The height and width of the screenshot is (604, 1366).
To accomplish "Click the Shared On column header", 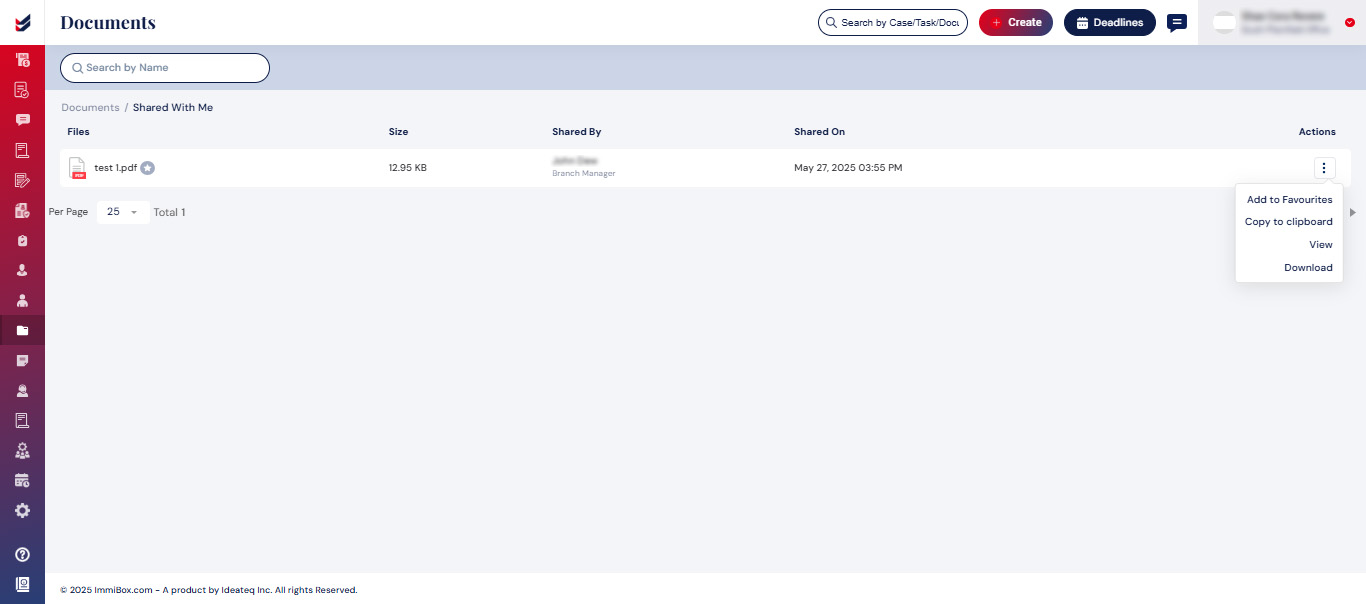I will coord(819,132).
